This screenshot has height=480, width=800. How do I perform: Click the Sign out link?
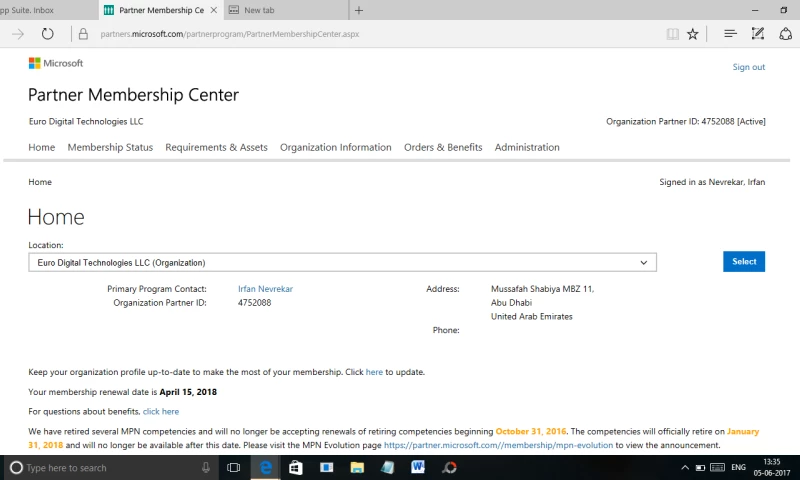(748, 67)
